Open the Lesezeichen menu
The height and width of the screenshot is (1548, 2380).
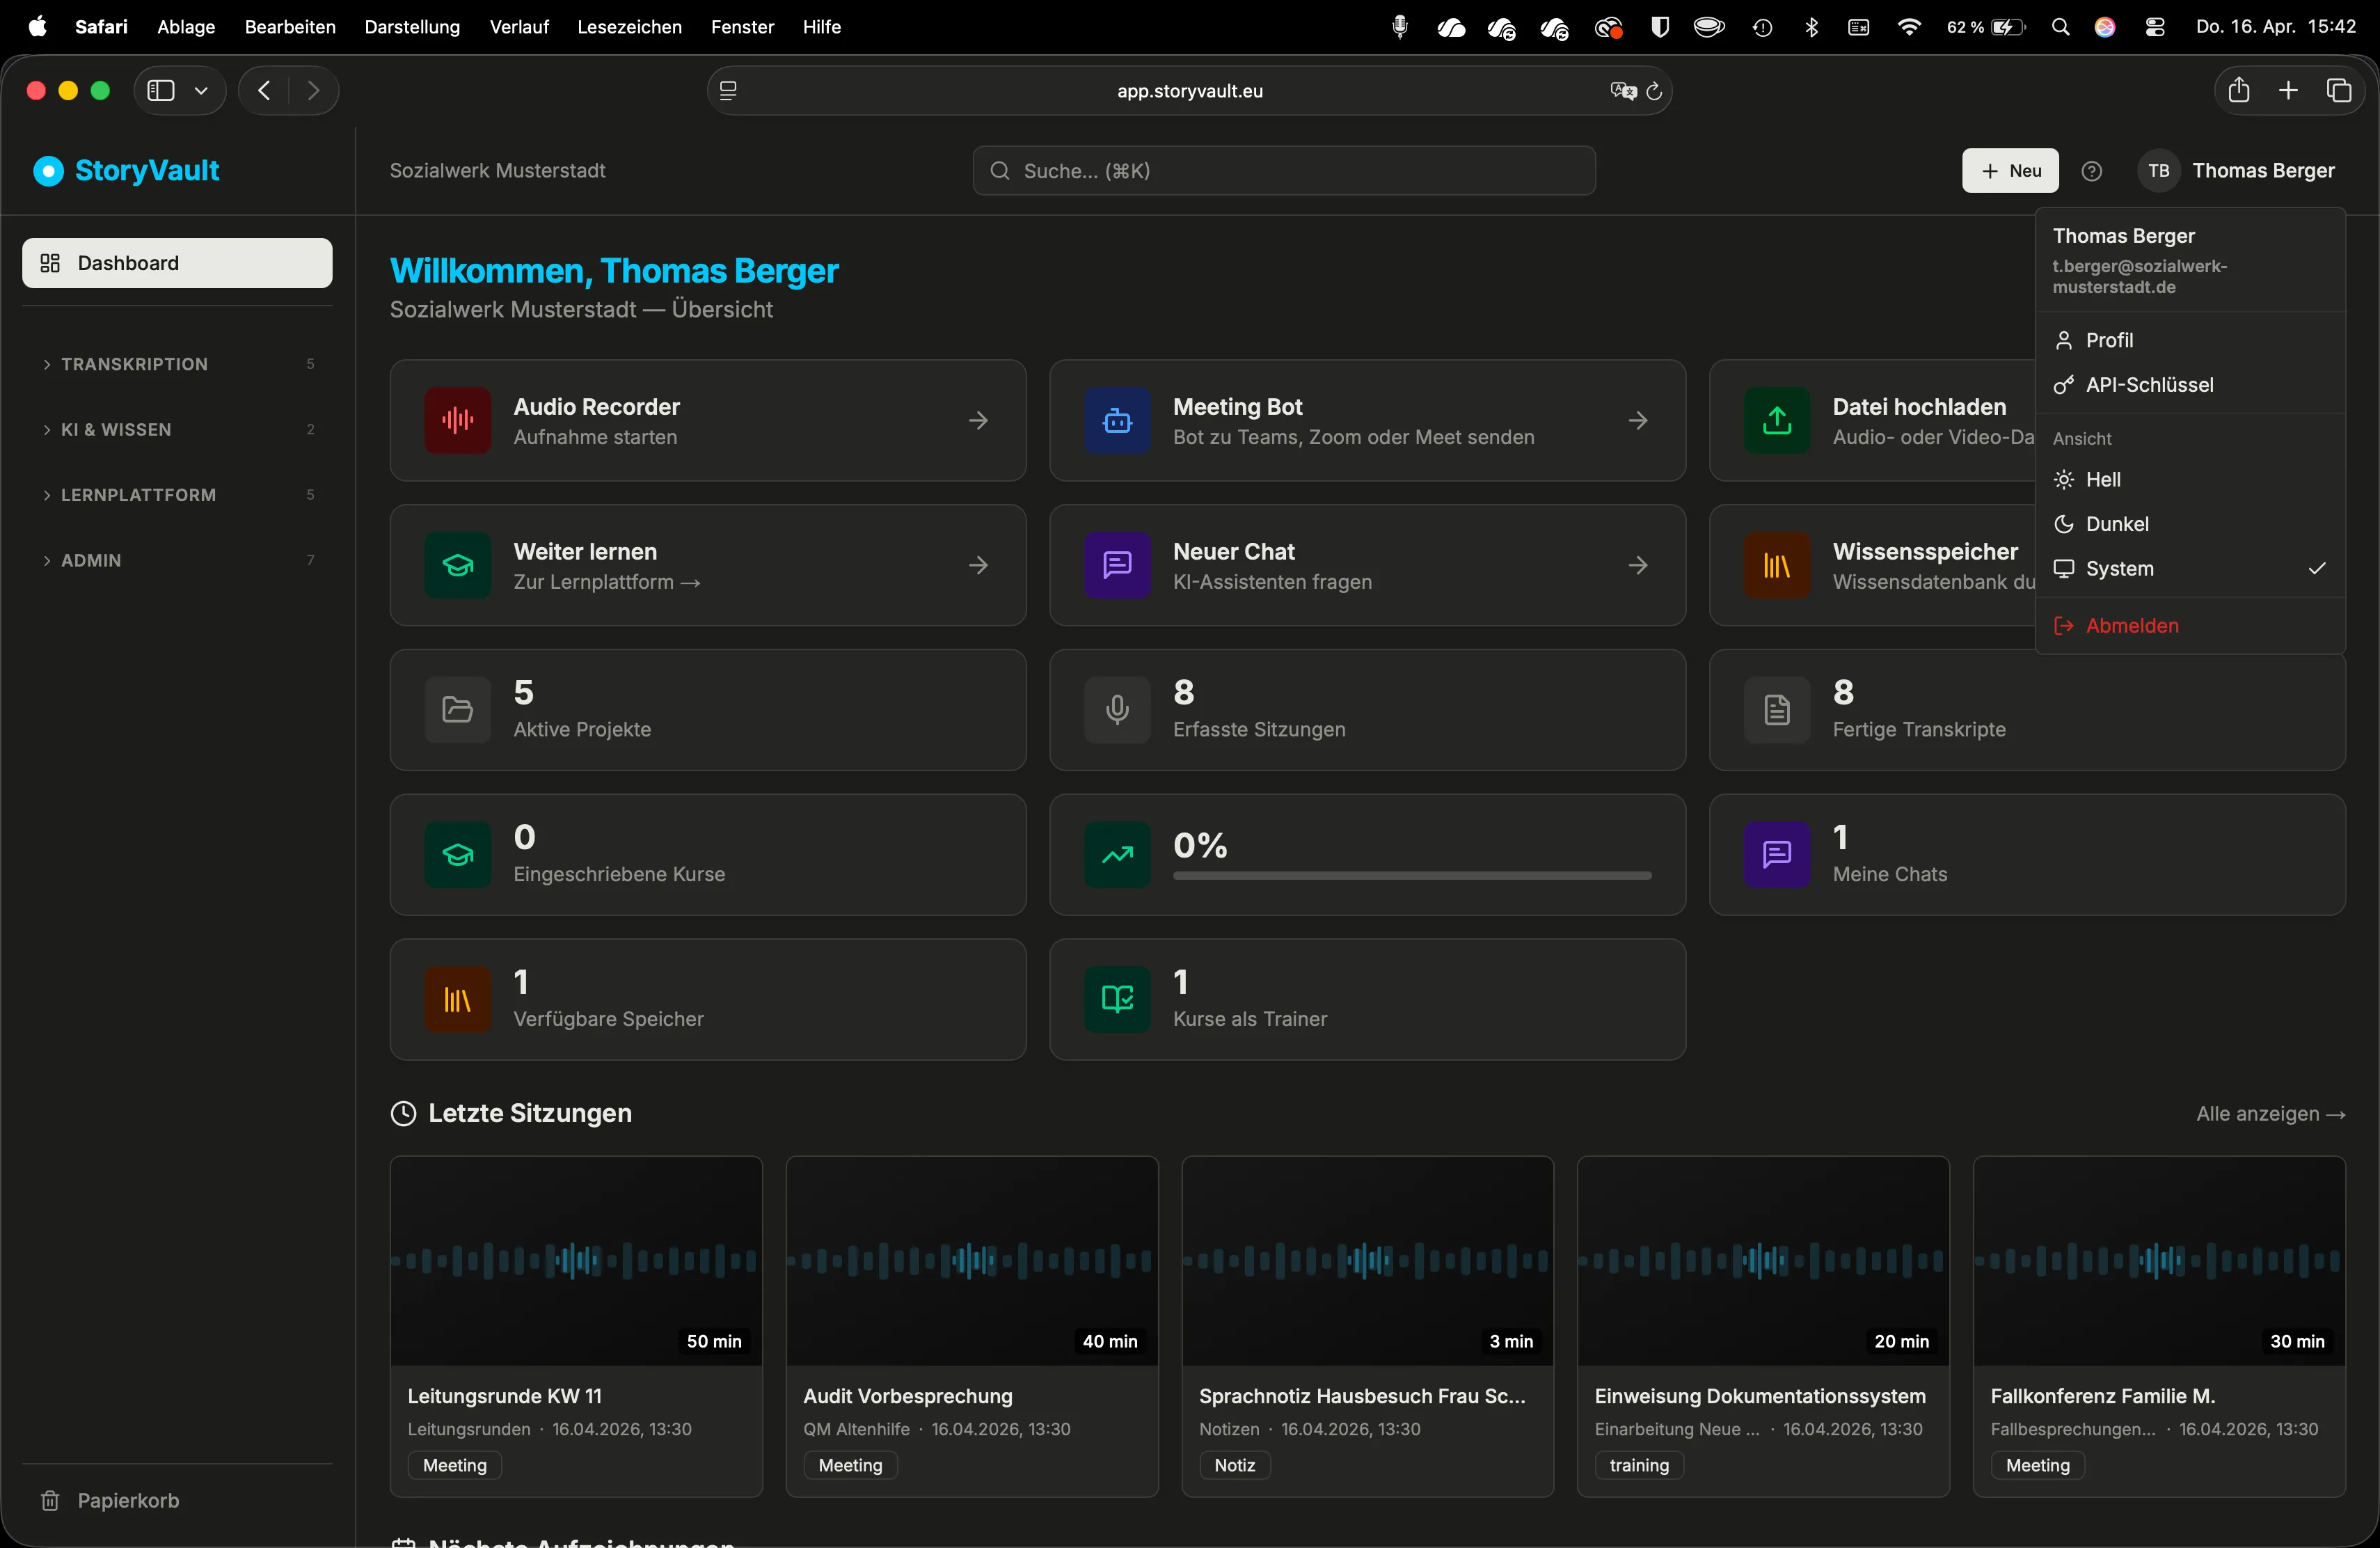pos(629,27)
